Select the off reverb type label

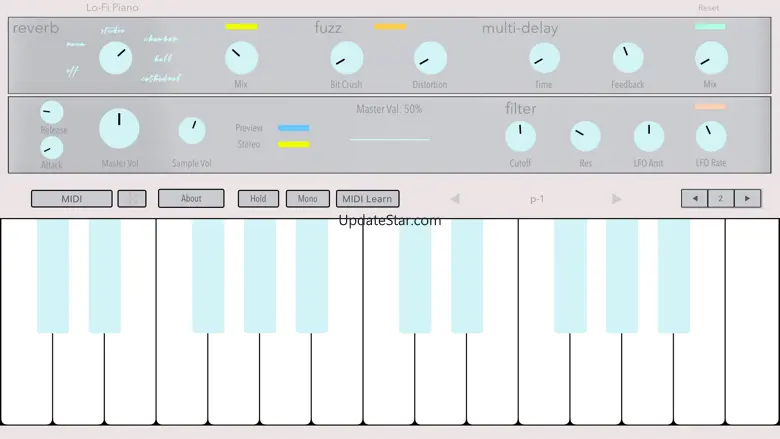(x=73, y=72)
